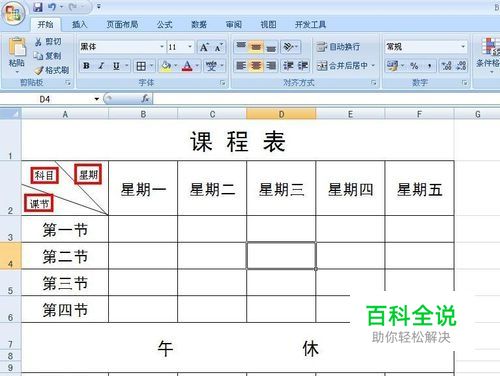
Task: Open the font size dropdown
Action: [190, 47]
